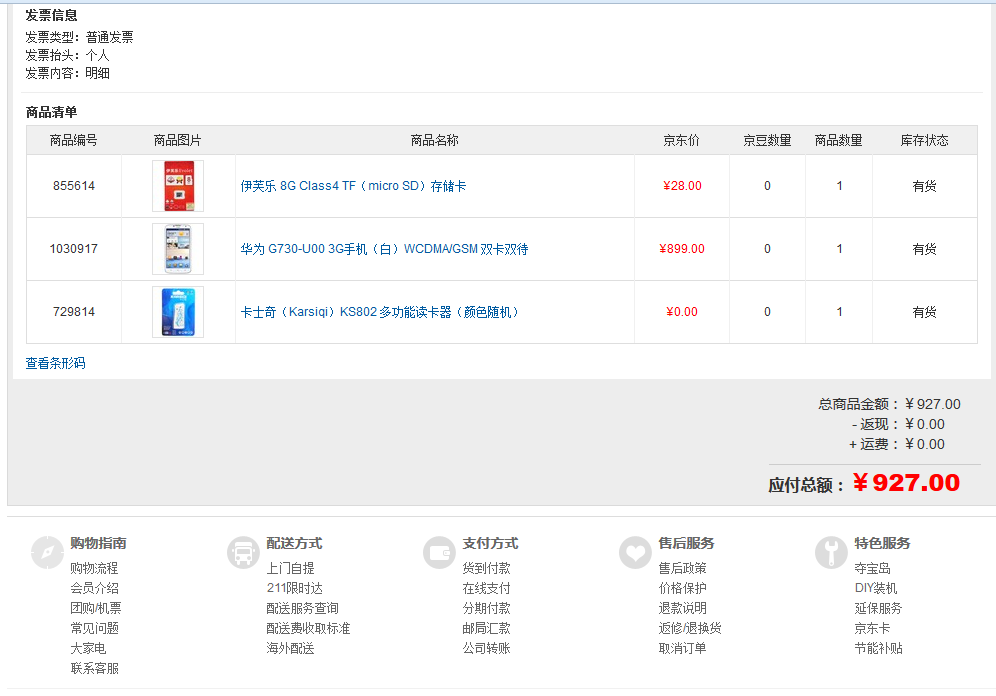Click product number 729814
This screenshot has height=696, width=996.
pyautogui.click(x=74, y=312)
